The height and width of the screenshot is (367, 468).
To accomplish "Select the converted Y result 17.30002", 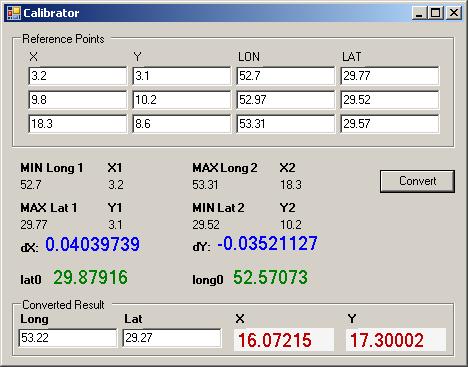I will (x=396, y=340).
